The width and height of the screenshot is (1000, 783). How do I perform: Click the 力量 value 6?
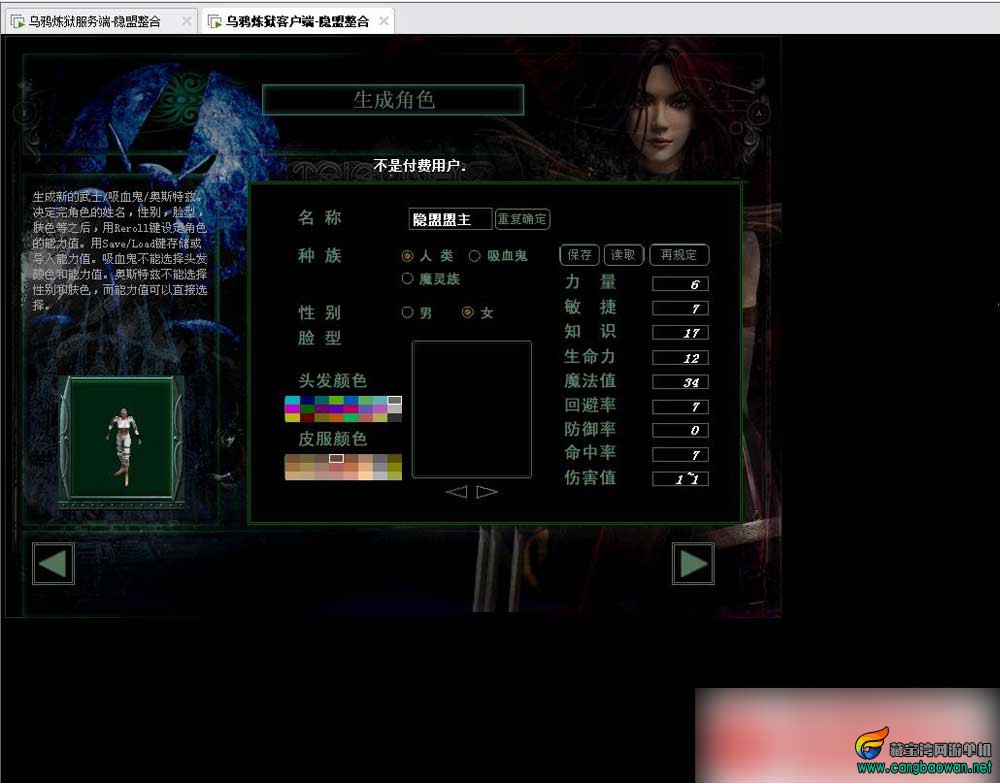pos(680,284)
